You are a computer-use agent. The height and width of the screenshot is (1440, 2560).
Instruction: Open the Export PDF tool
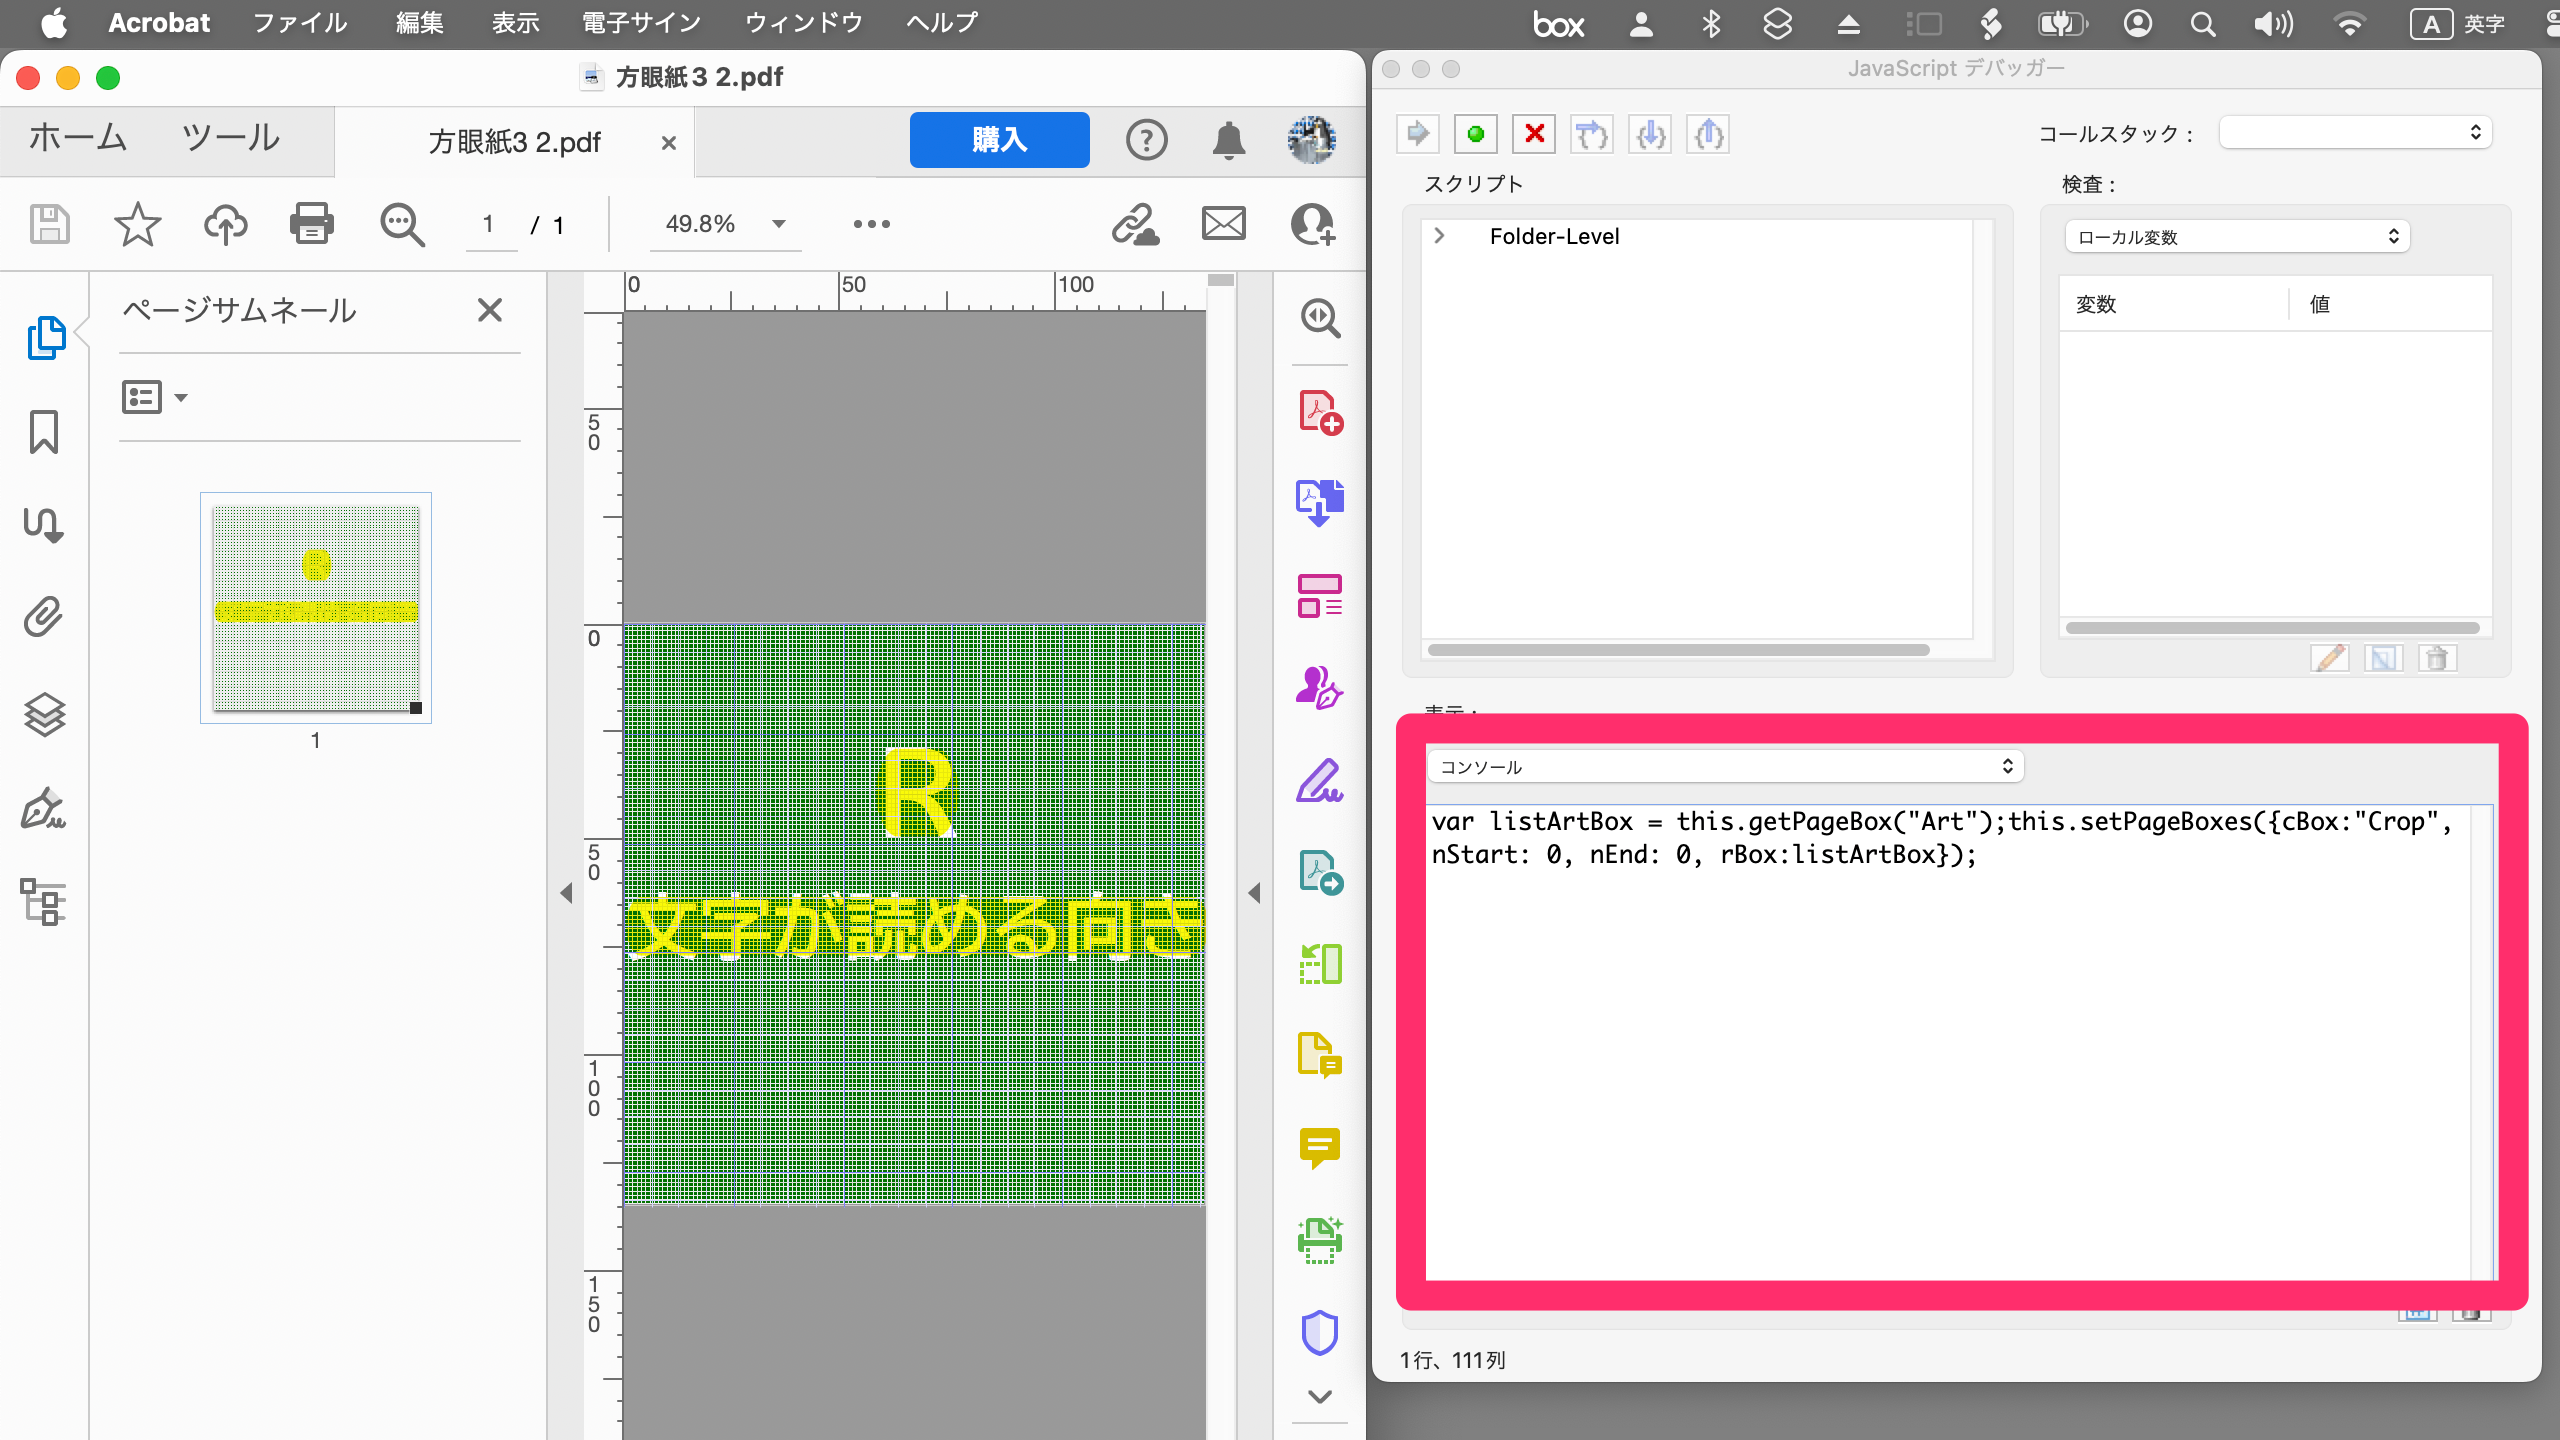click(1320, 500)
